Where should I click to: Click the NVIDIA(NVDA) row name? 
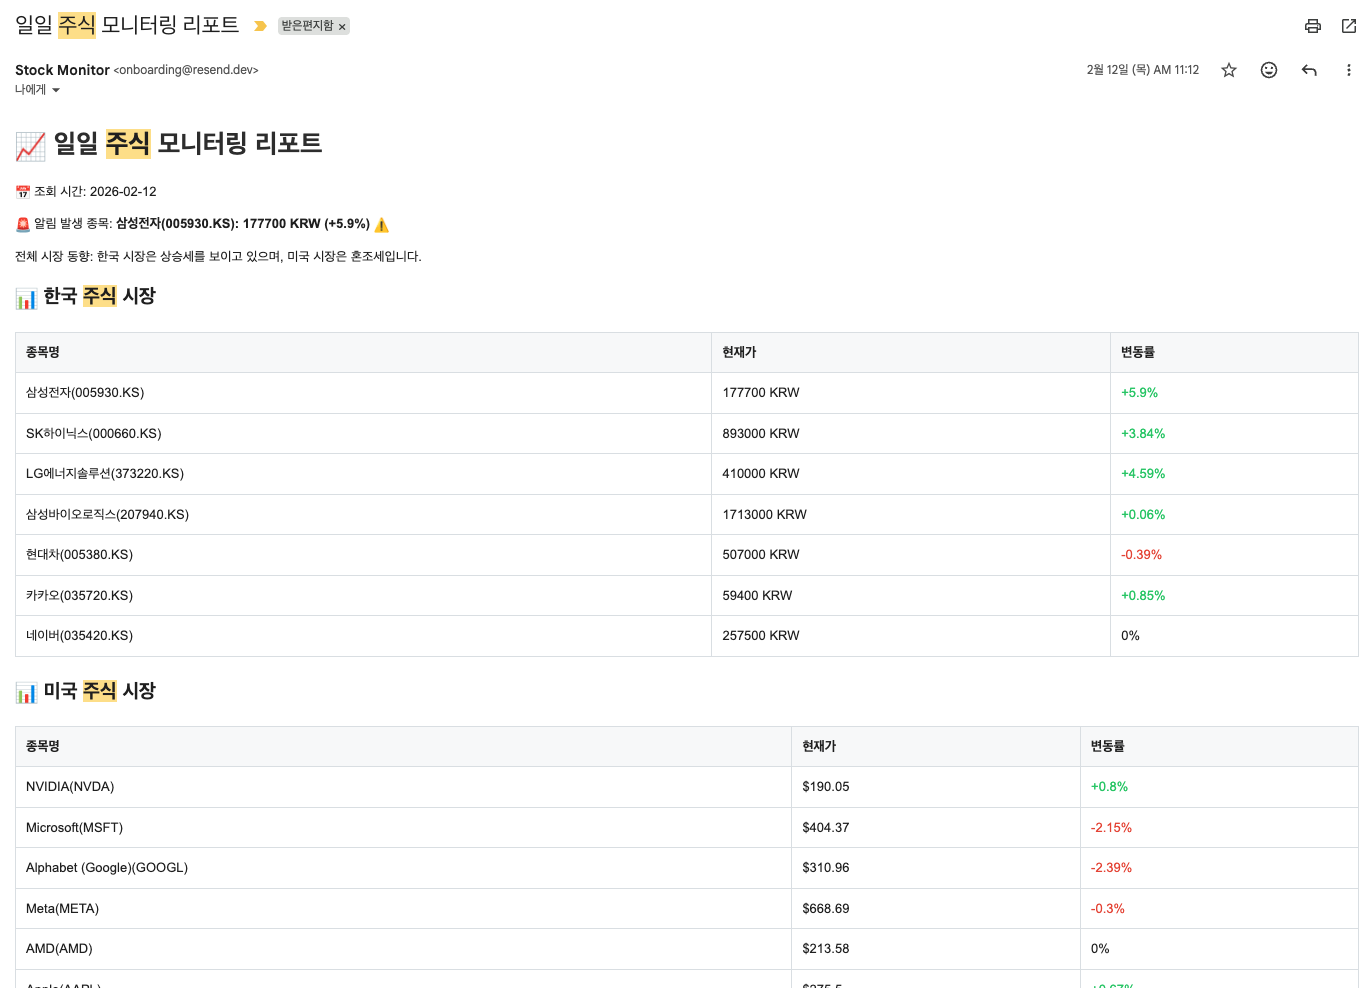[70, 787]
